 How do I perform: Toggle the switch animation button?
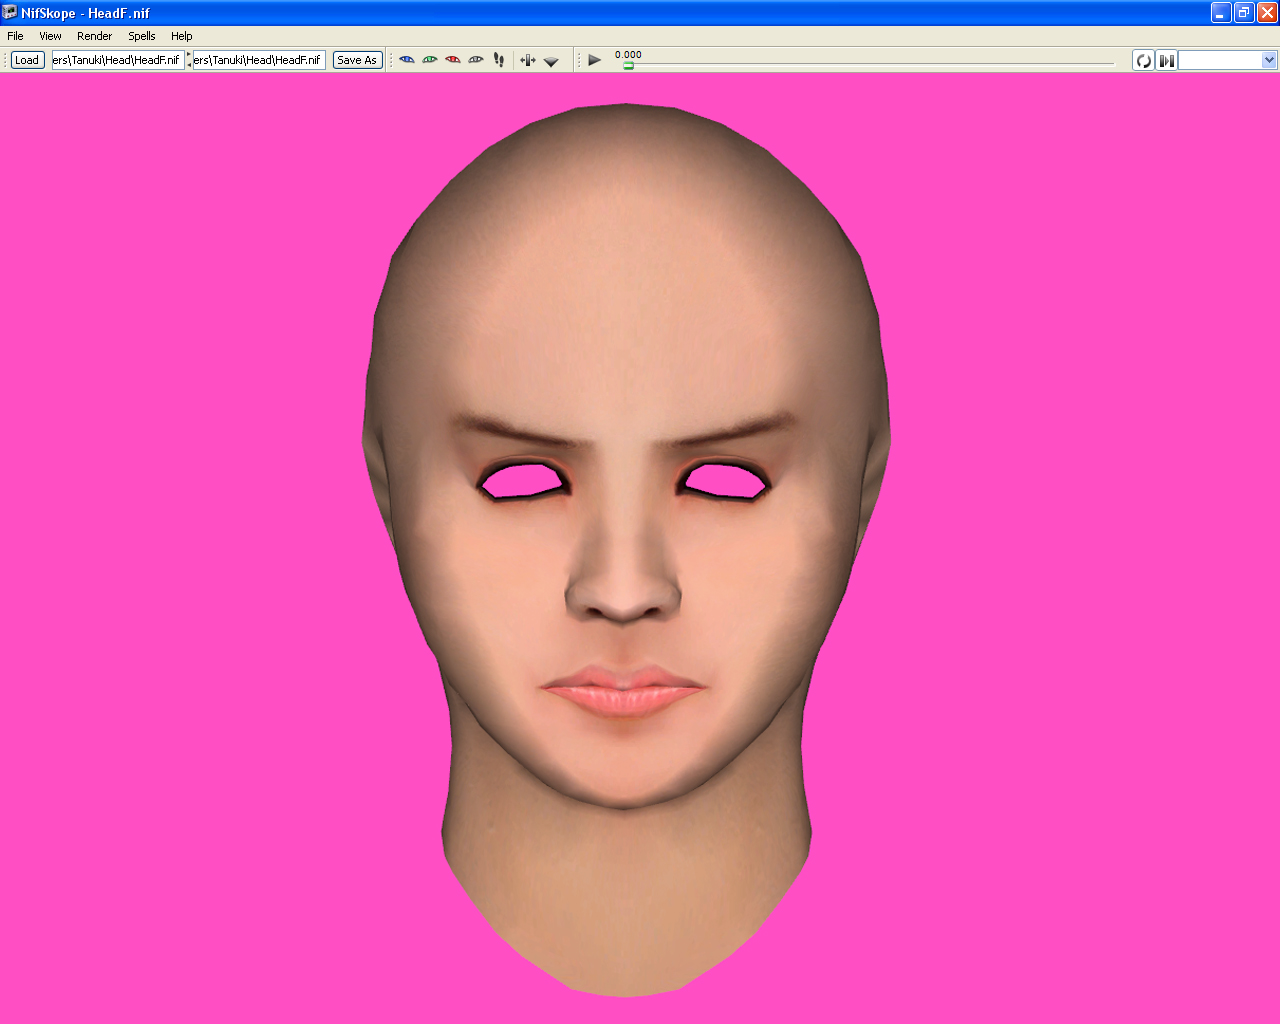coord(1166,60)
